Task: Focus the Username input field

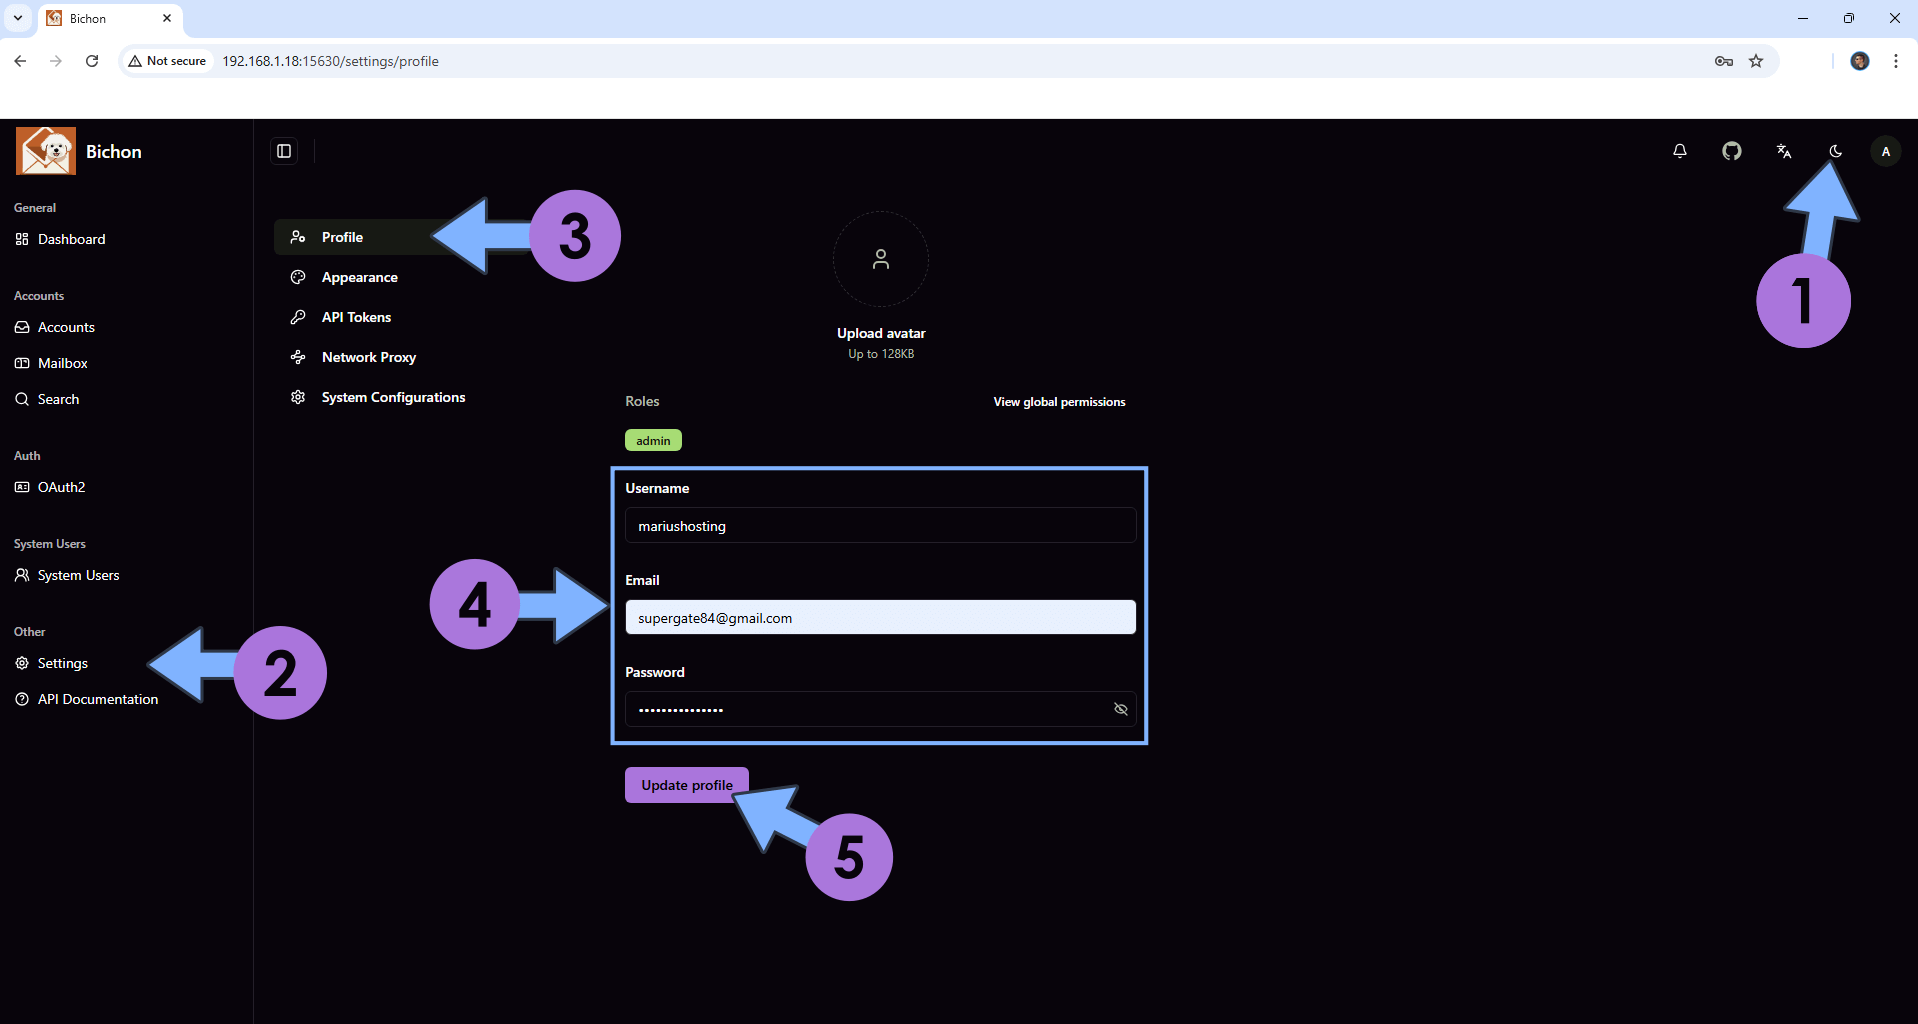Action: pos(880,526)
